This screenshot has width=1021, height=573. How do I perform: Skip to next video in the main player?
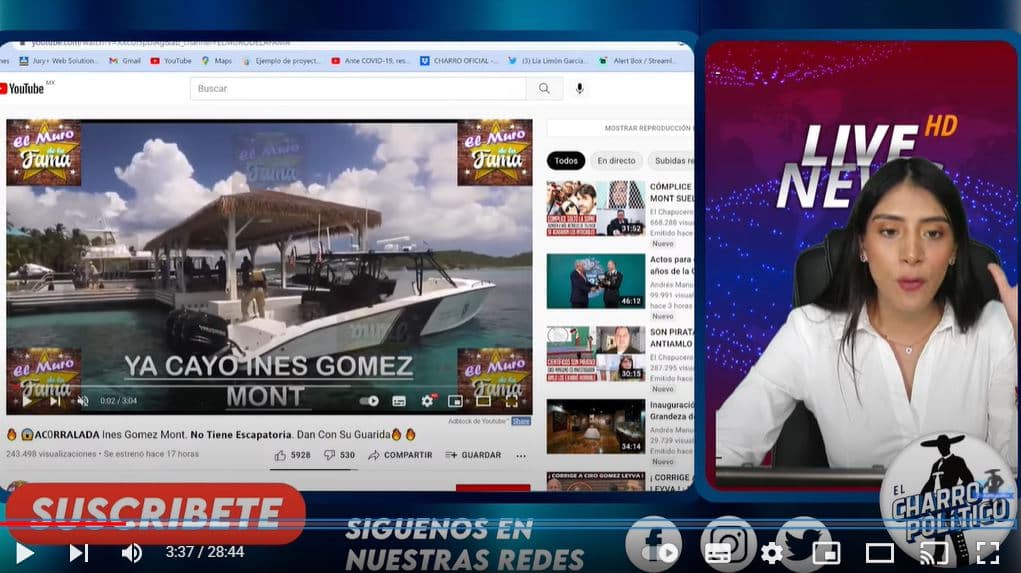tap(79, 553)
